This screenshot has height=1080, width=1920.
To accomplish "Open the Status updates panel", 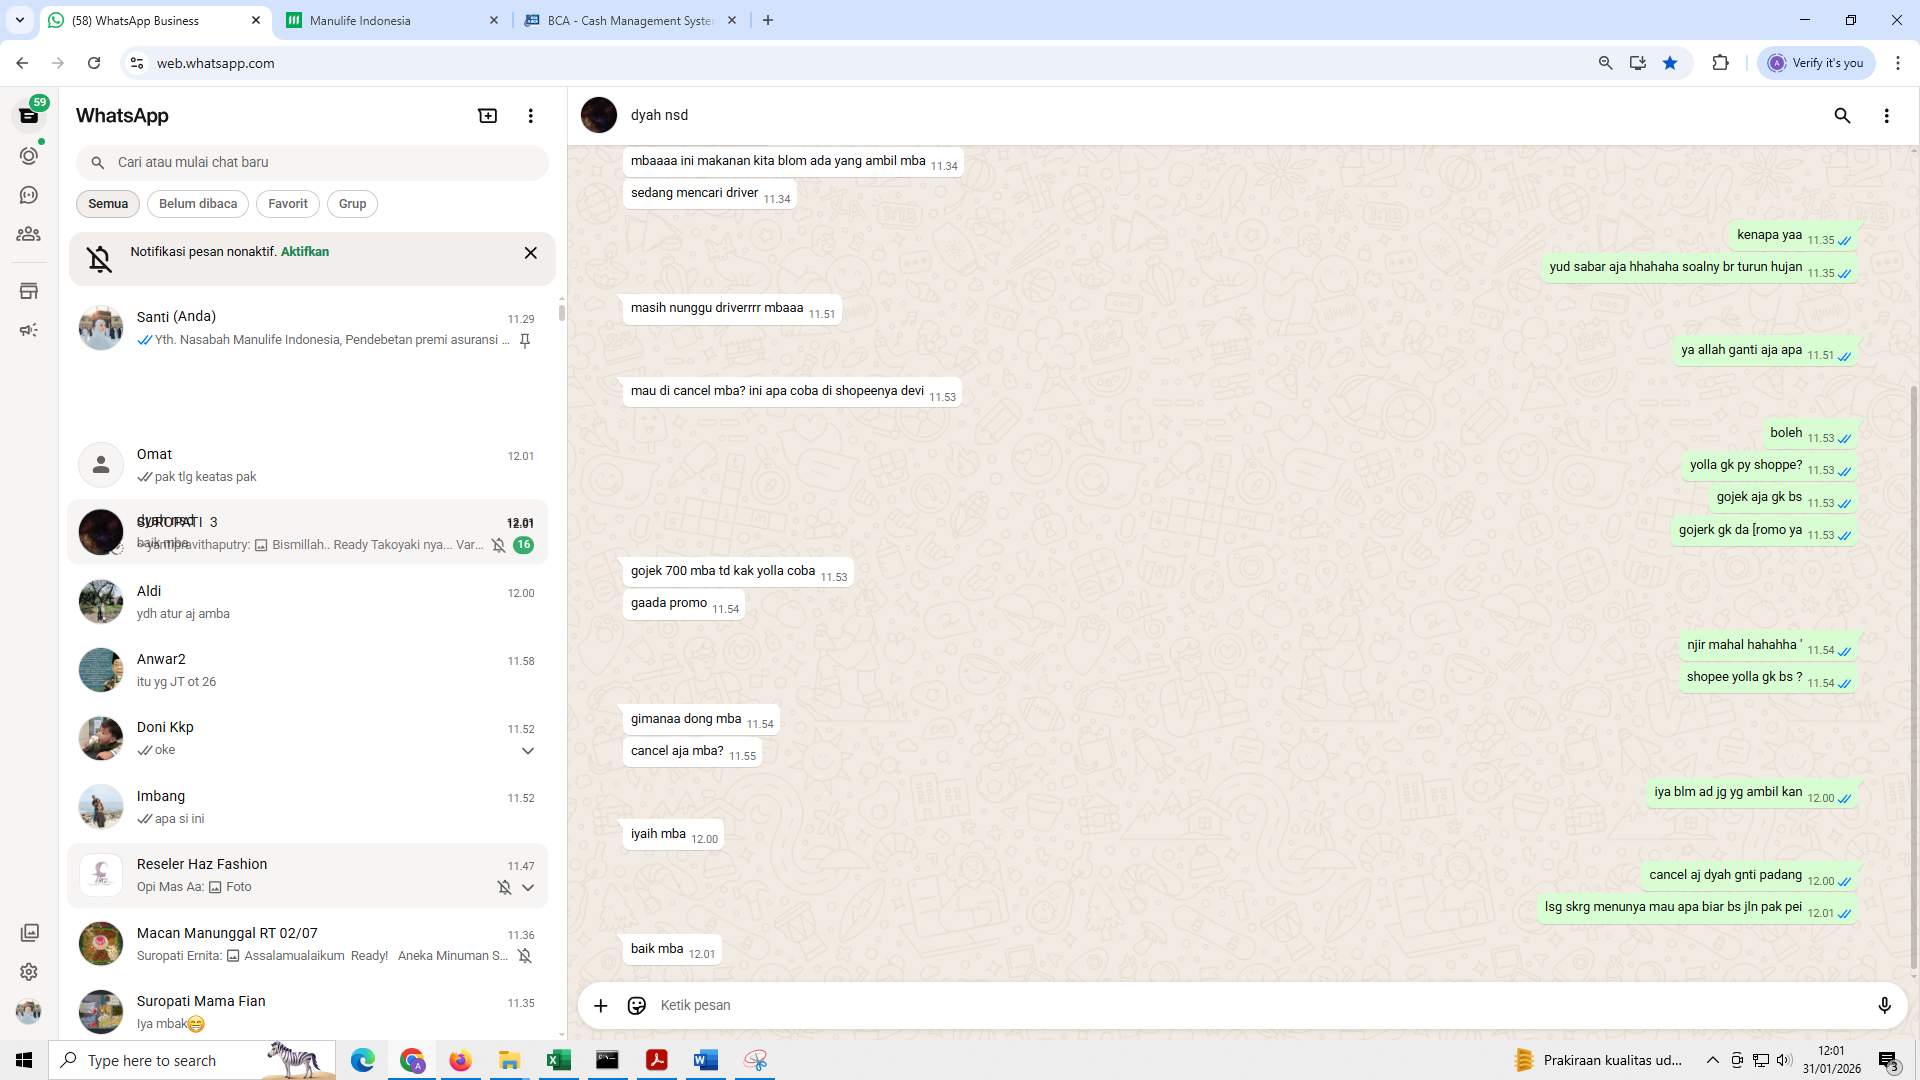I will (x=29, y=155).
